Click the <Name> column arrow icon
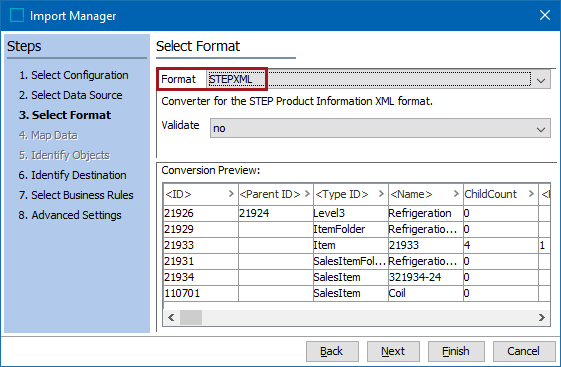 (456, 194)
